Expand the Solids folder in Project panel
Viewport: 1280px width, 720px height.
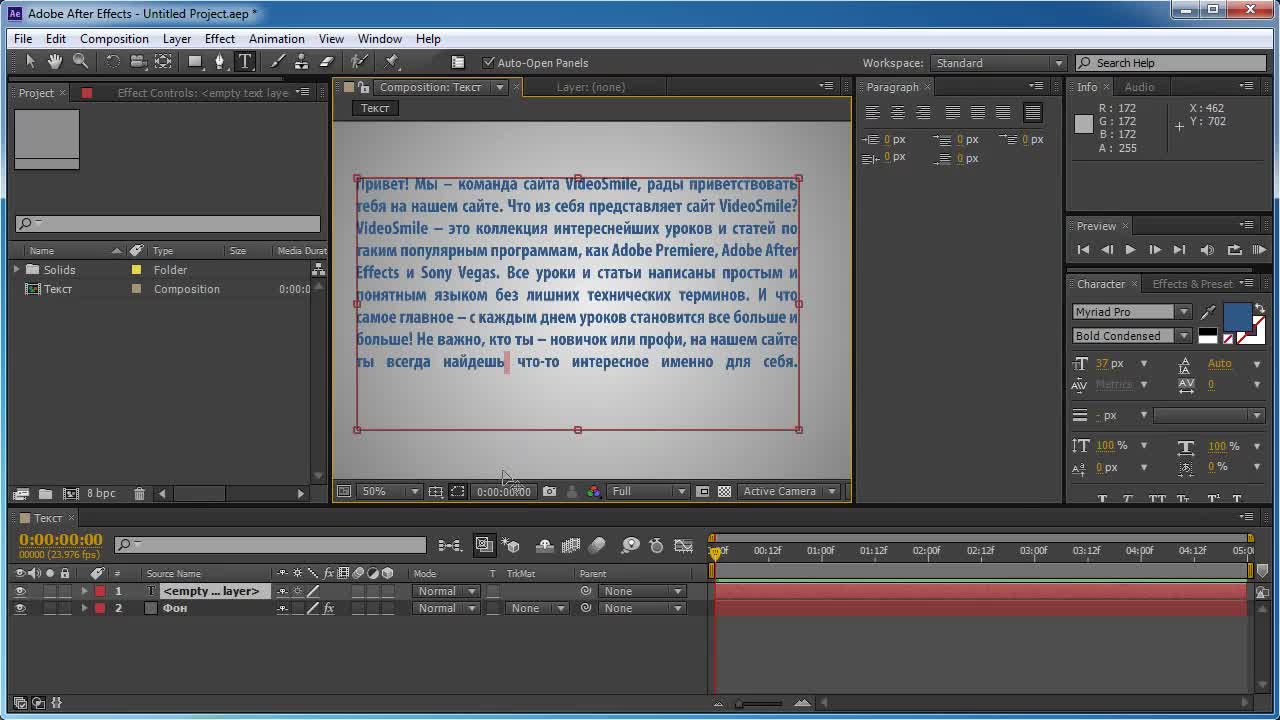[x=17, y=270]
